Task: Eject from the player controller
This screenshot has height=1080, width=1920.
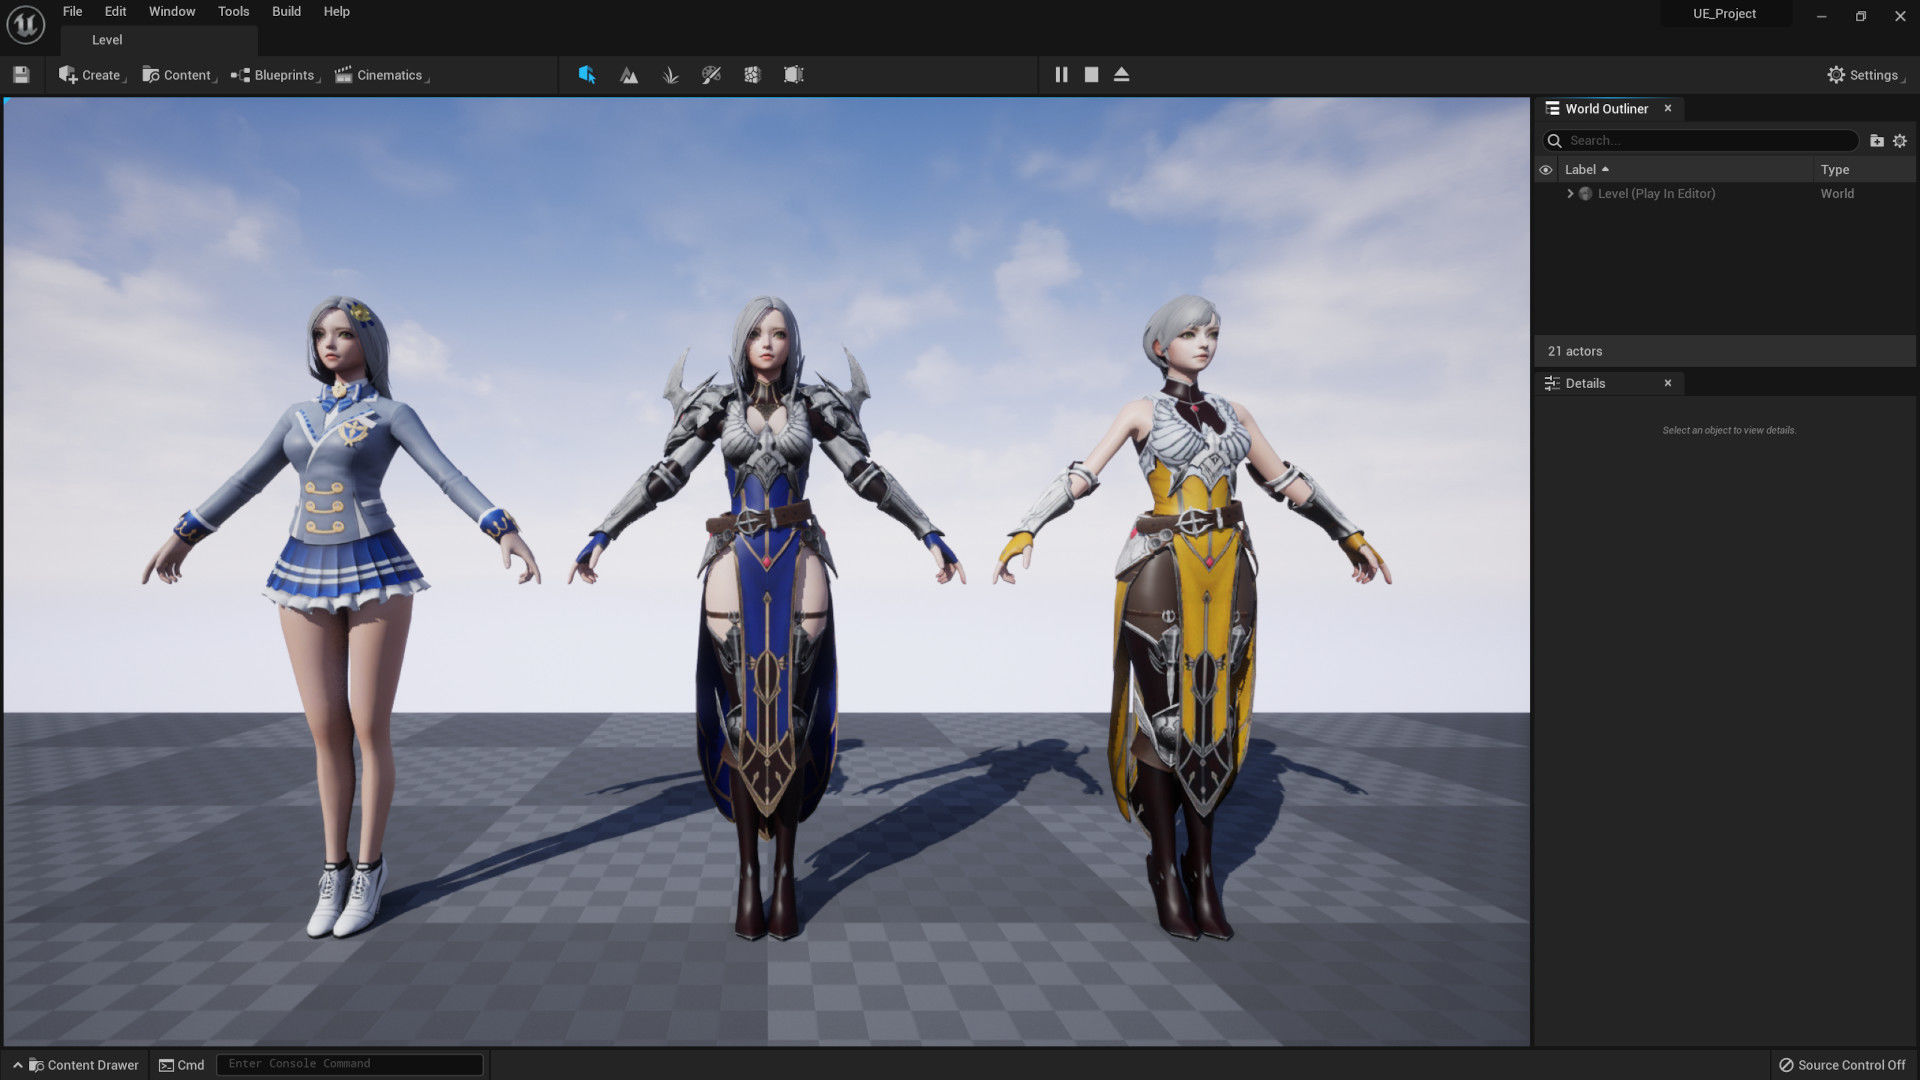Action: tap(1121, 75)
